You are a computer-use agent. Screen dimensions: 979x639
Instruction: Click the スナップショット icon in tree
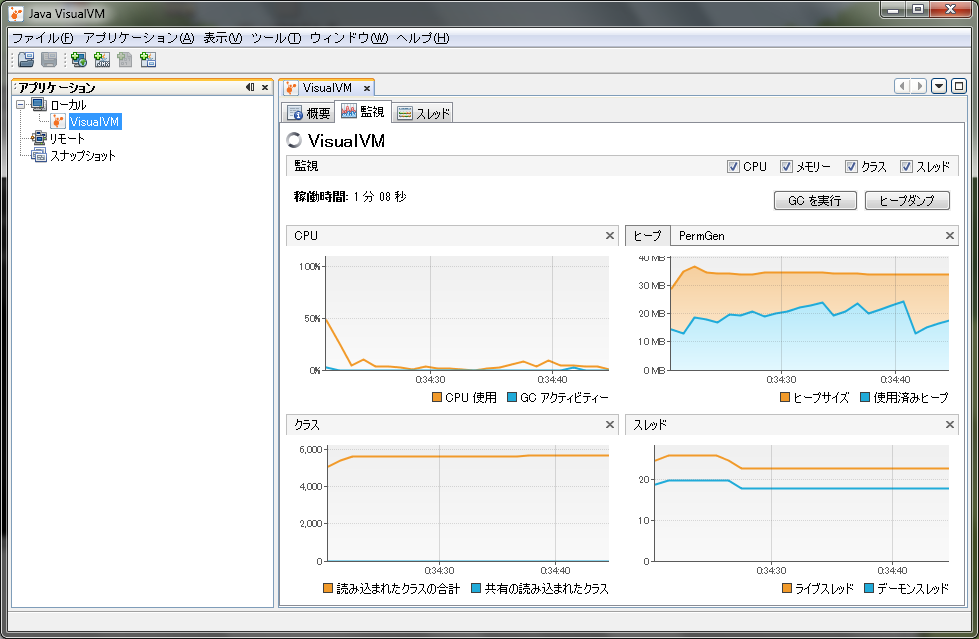[x=39, y=155]
